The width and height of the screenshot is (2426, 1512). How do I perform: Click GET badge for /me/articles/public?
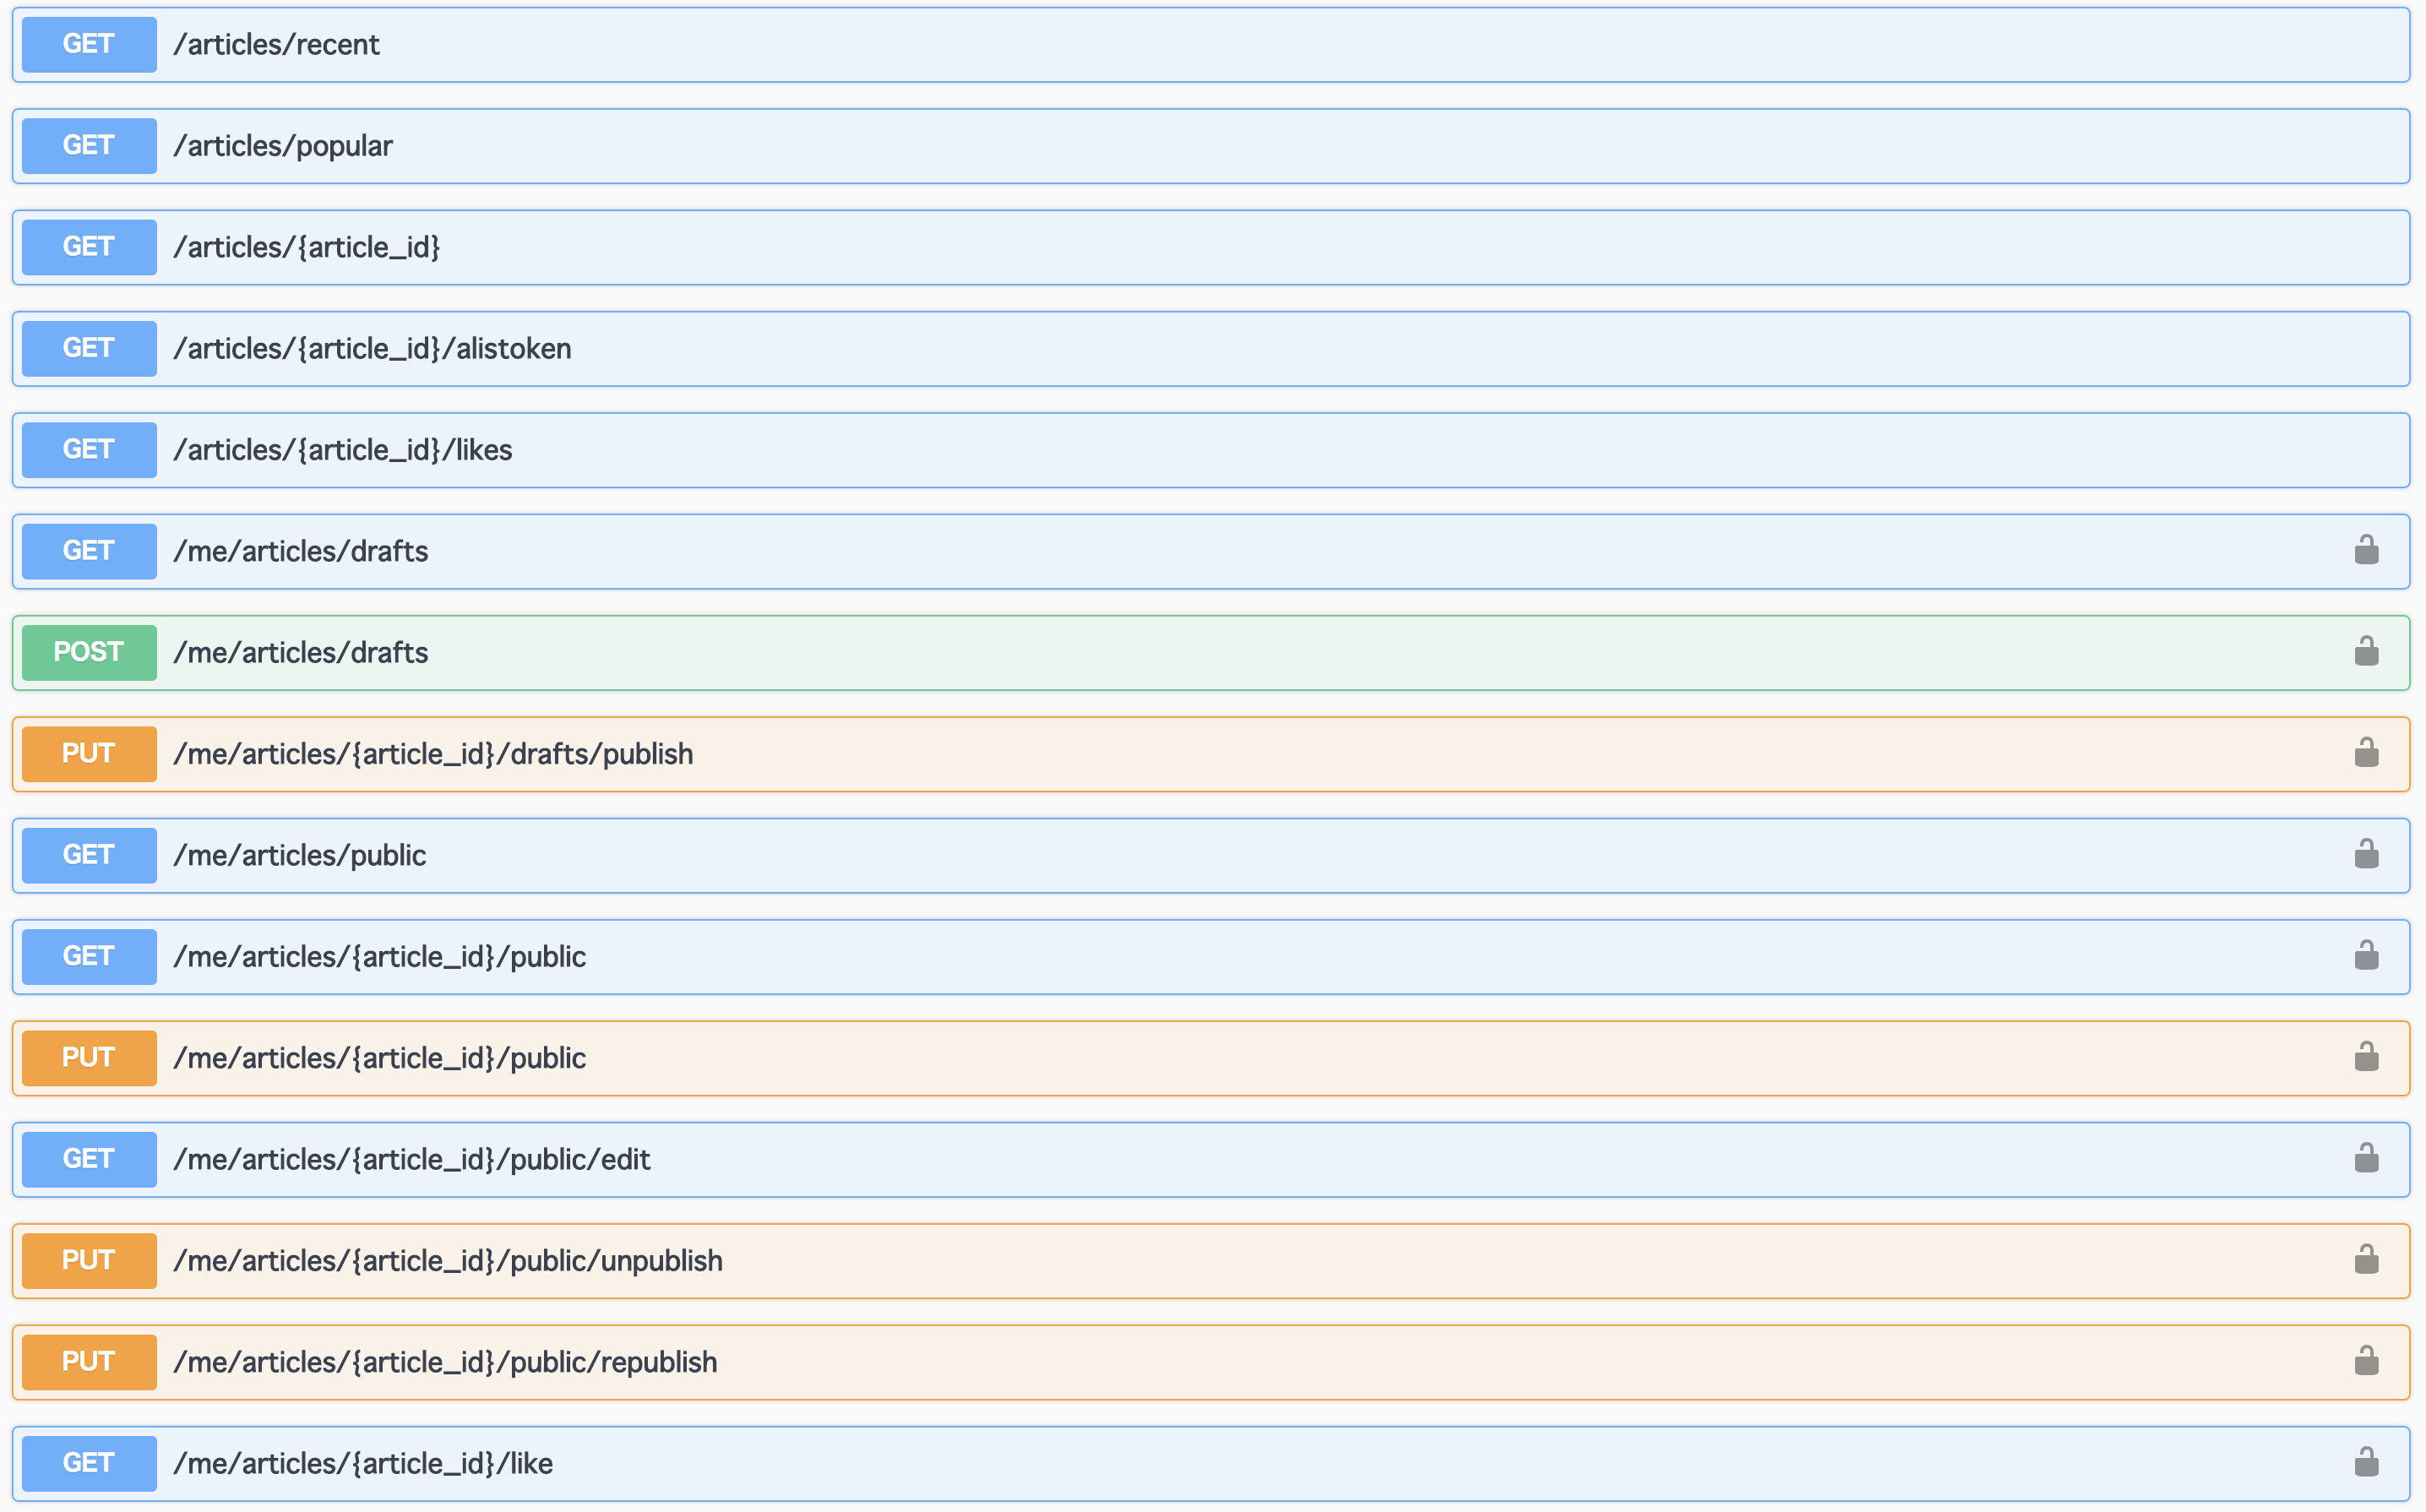click(x=89, y=855)
